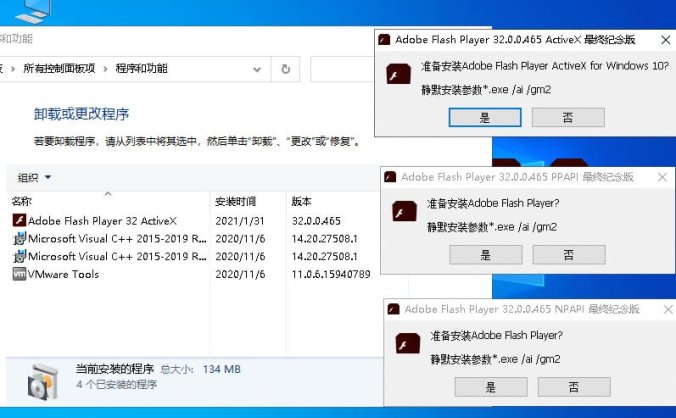Viewport: 676px width, 418px height.
Task: Choose No in the NPAPI install dialog
Action: pyautogui.click(x=574, y=387)
